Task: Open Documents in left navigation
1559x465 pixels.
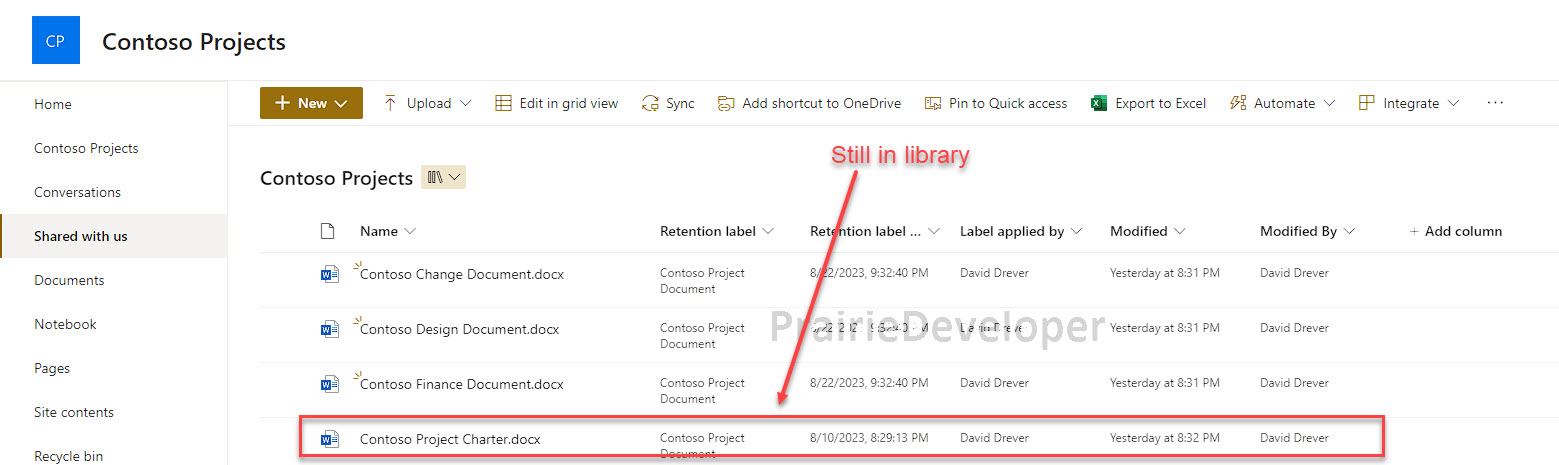Action: pyautogui.click(x=70, y=280)
